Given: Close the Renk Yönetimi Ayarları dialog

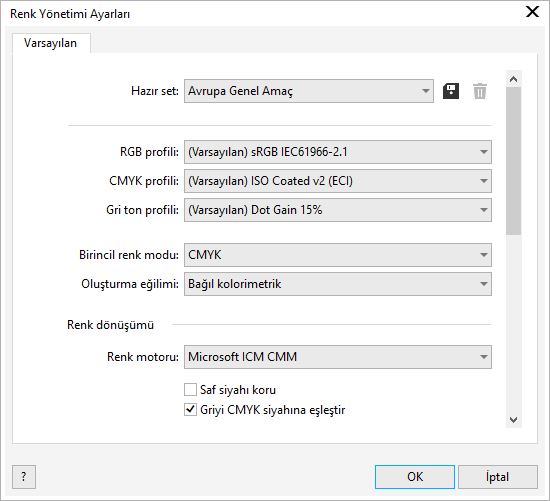Looking at the screenshot, I should [x=532, y=12].
